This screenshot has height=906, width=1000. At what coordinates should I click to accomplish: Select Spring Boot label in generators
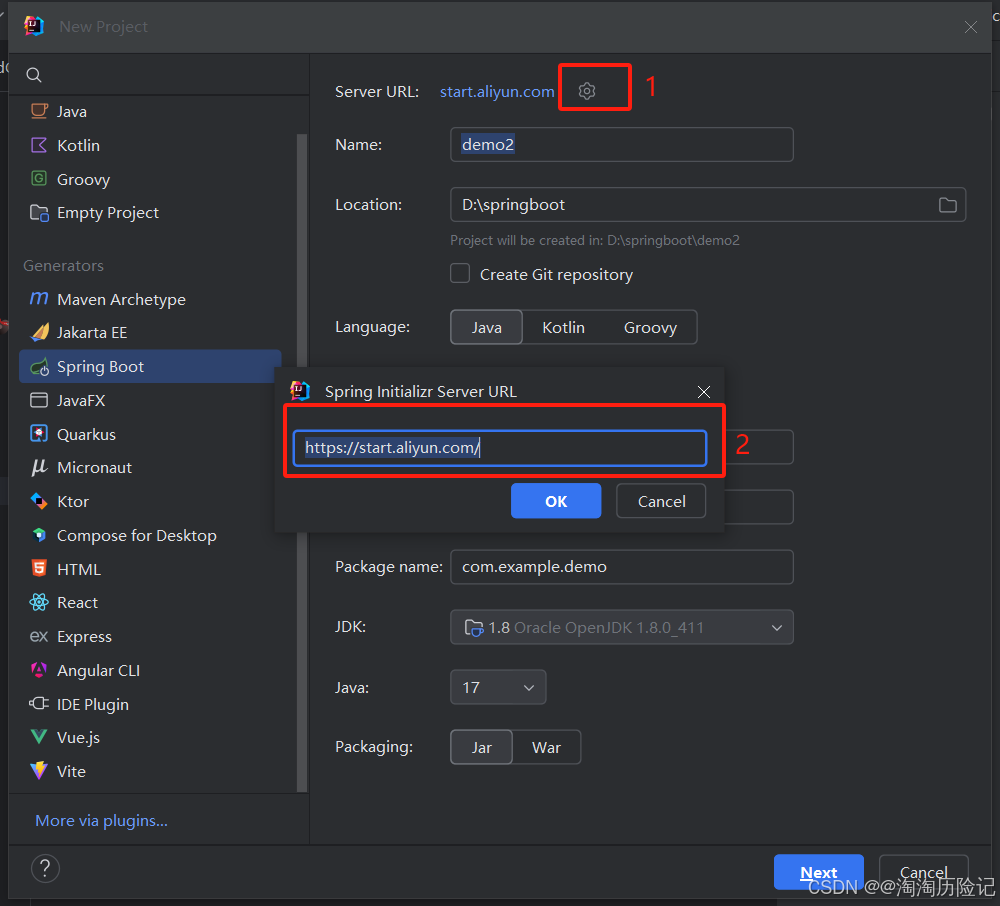point(100,367)
